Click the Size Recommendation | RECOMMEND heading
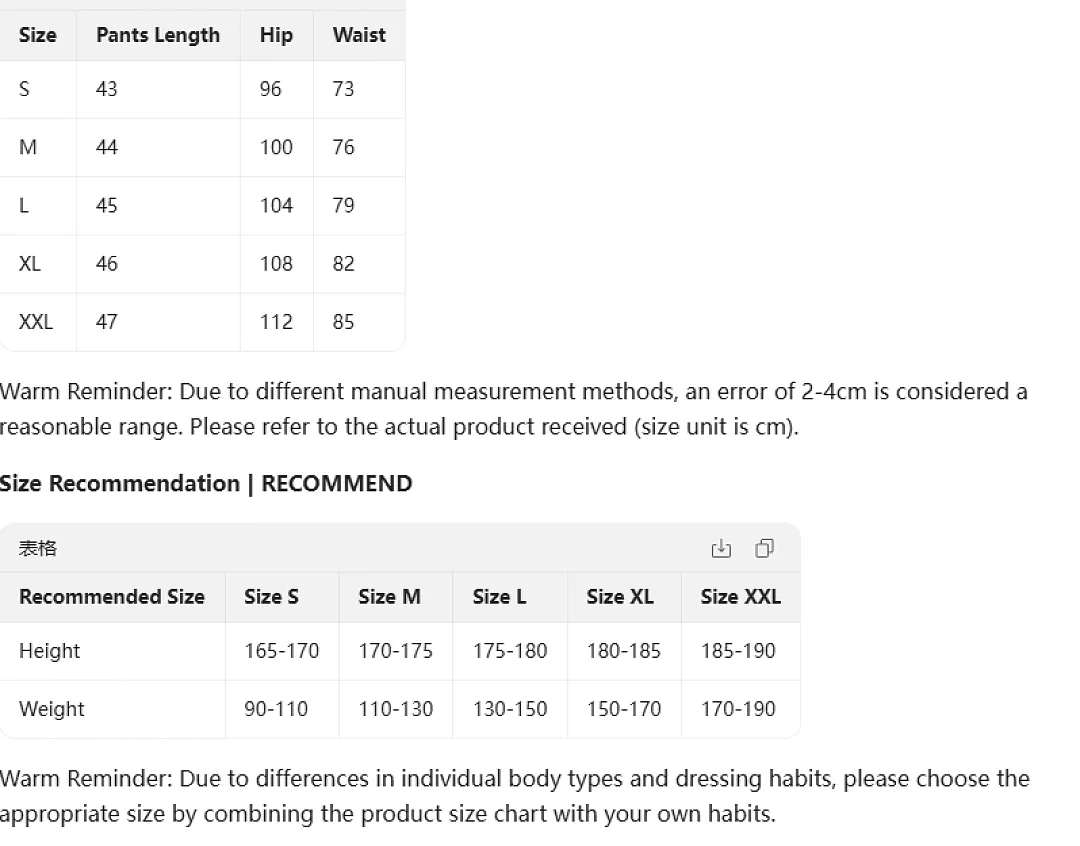 click(x=206, y=484)
